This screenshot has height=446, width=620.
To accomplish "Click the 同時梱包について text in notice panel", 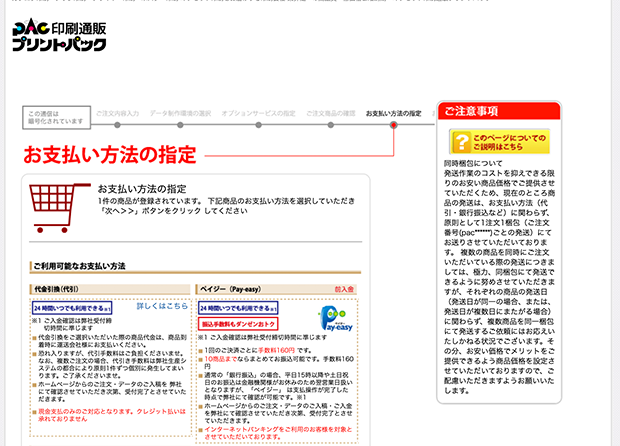I will pos(473,163).
